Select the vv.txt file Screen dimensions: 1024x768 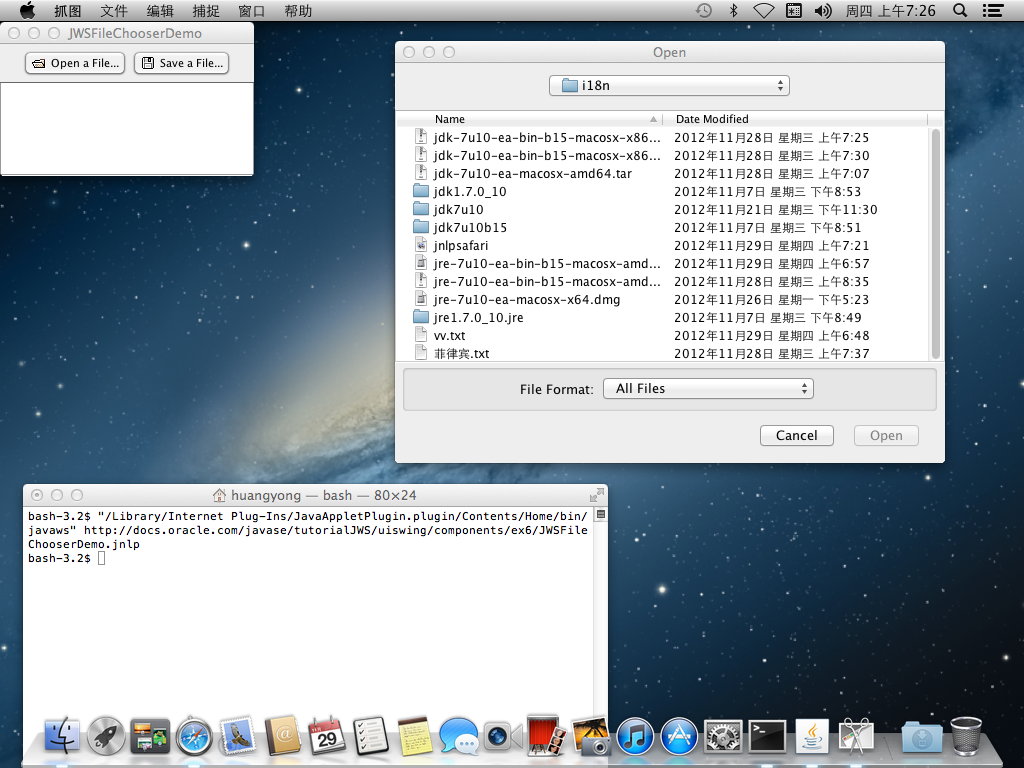click(x=449, y=336)
